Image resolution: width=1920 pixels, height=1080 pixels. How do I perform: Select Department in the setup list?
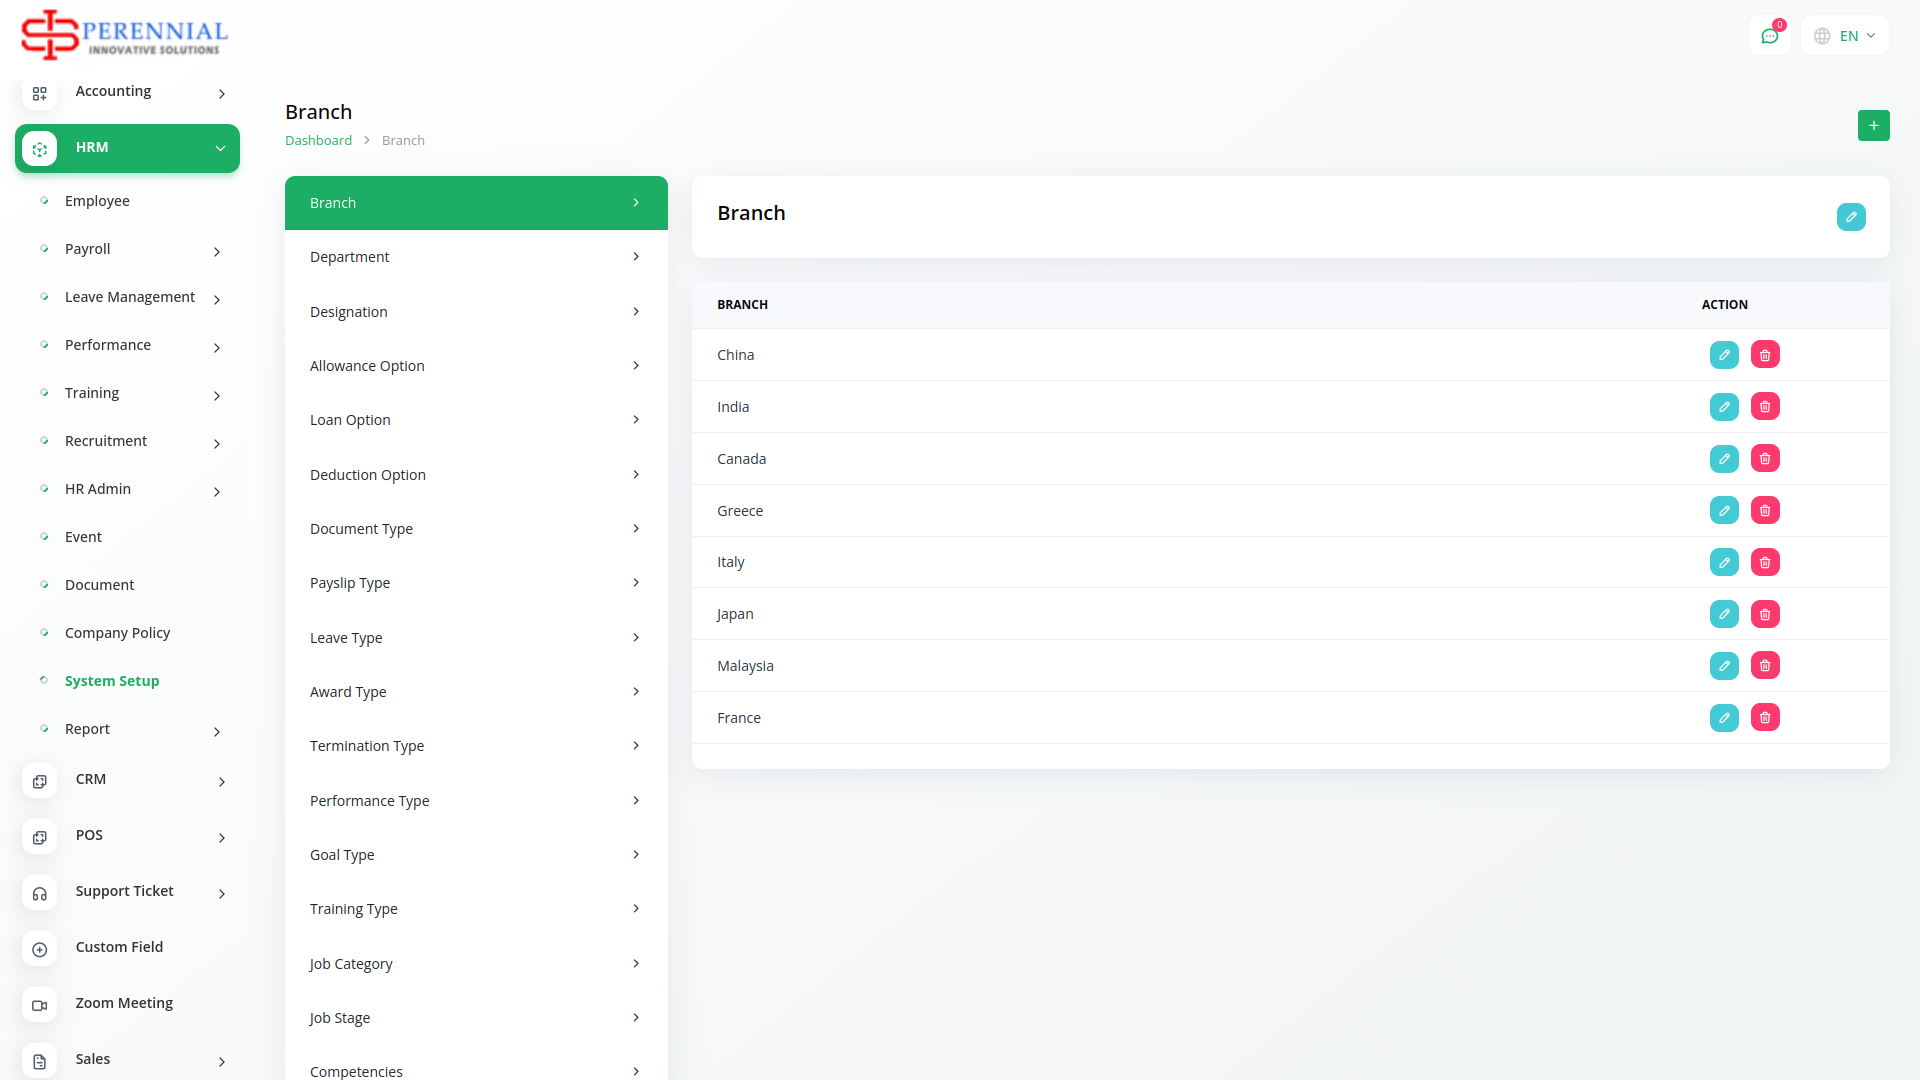[x=475, y=257]
